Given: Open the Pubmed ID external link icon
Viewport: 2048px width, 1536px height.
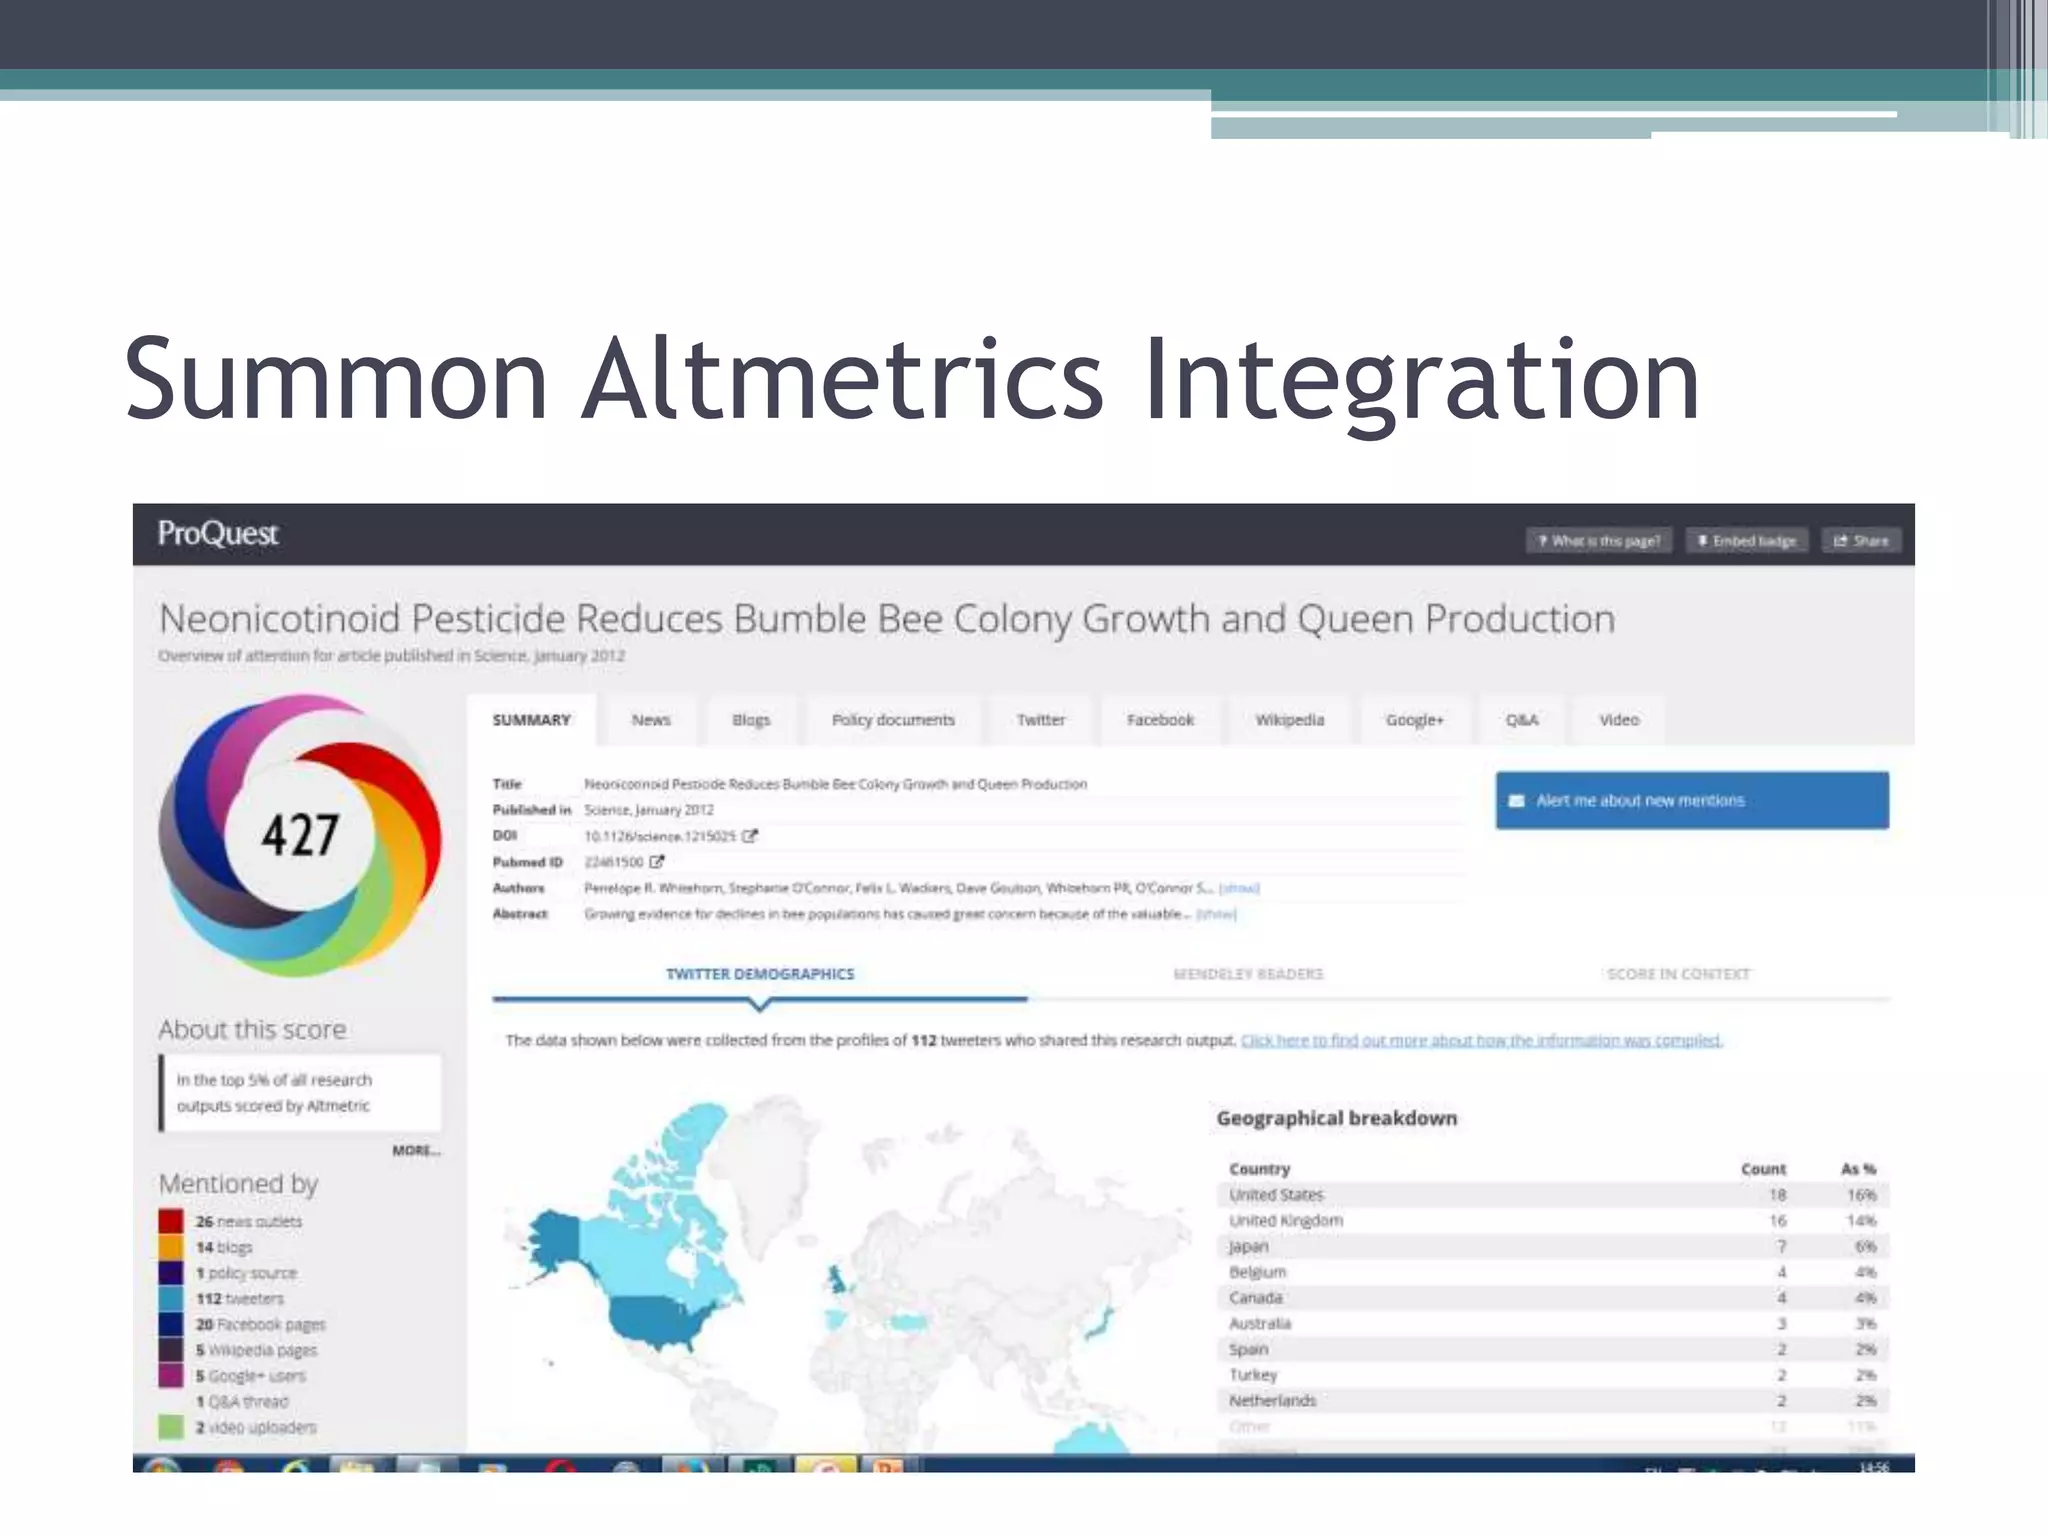Looking at the screenshot, I should coord(657,862).
